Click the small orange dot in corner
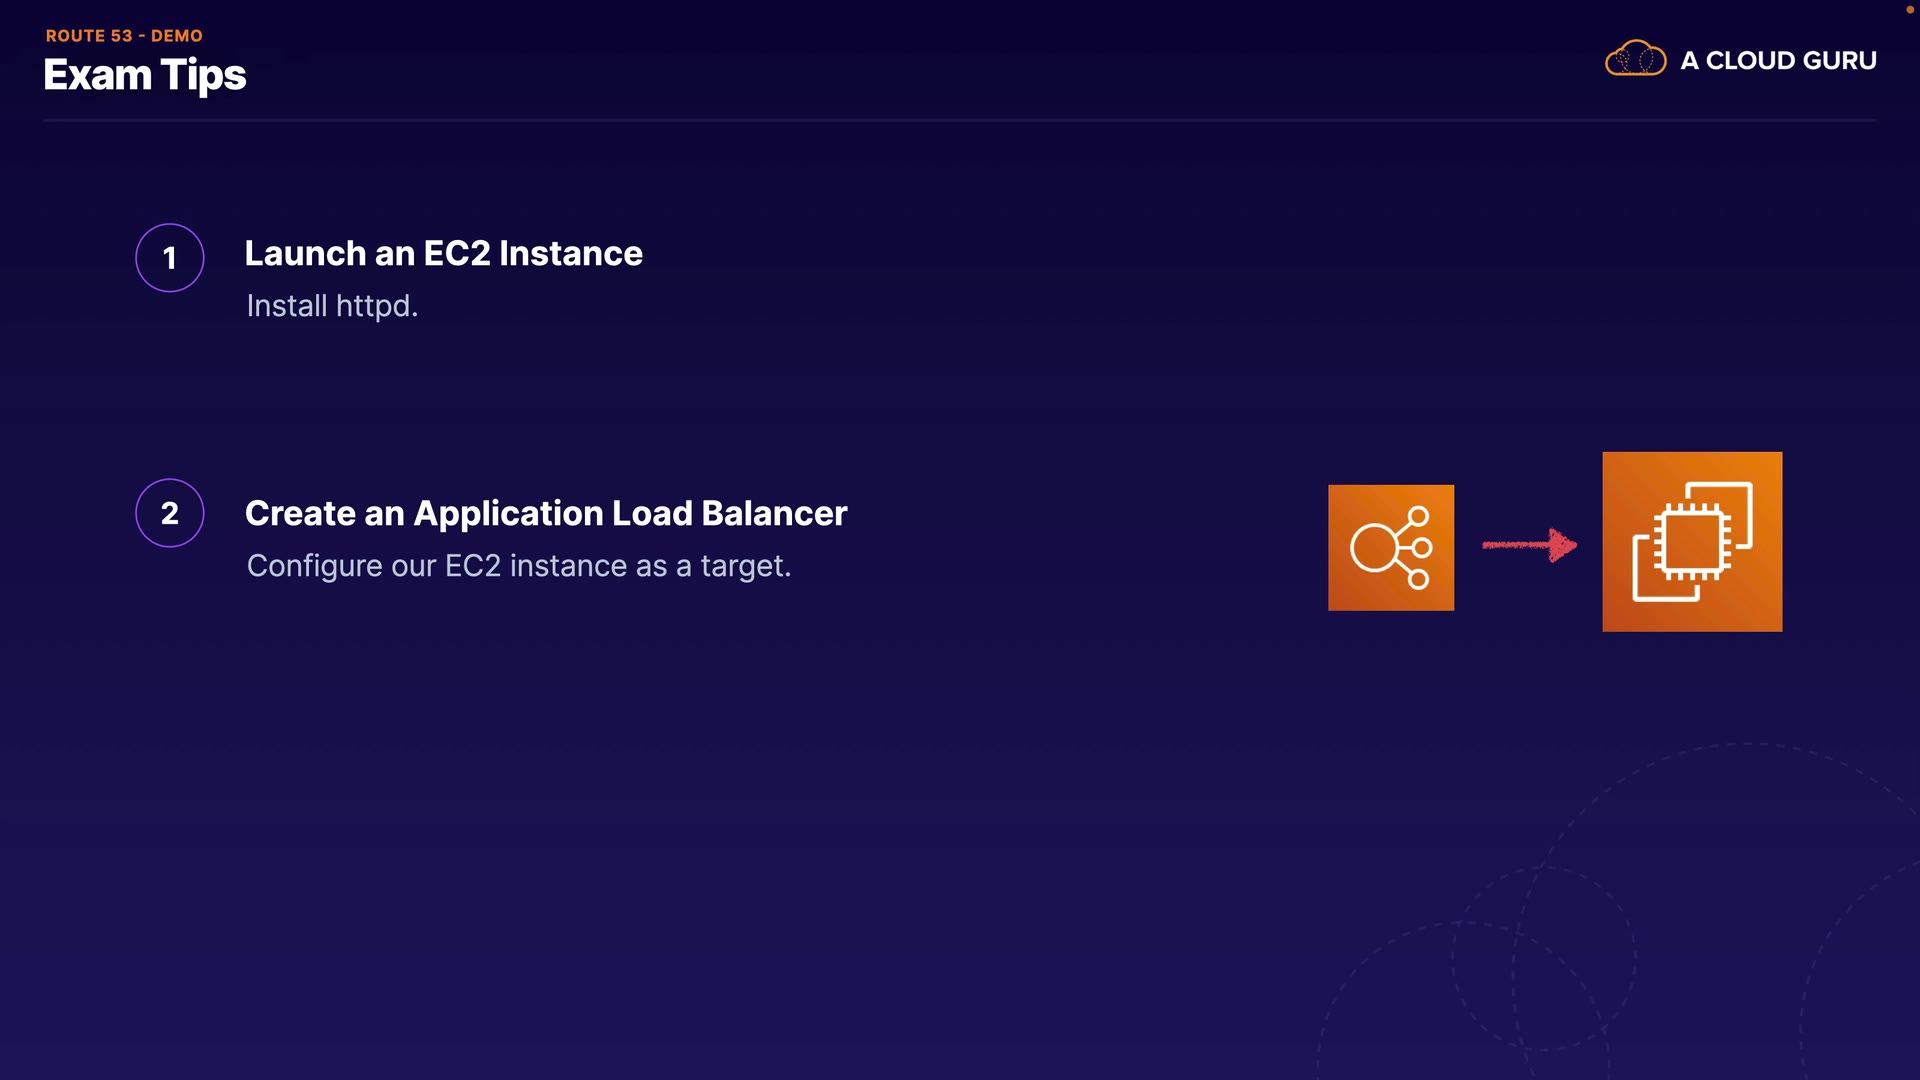Screen dimensions: 1920x1080 tap(1909, 9)
